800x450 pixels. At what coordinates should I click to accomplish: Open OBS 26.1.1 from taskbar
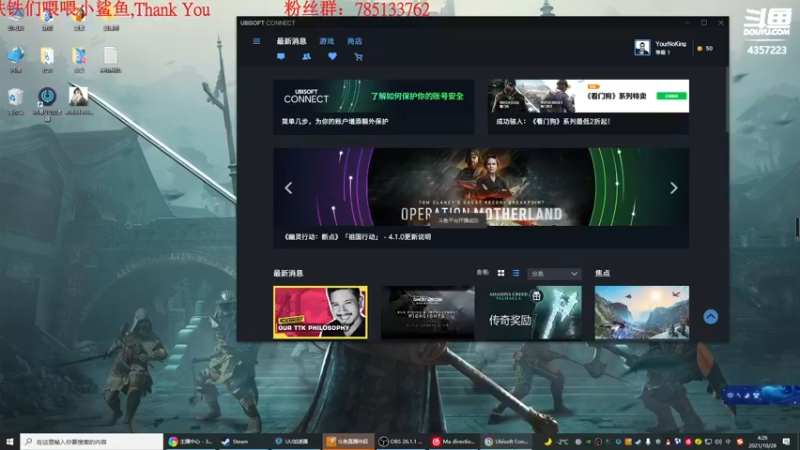tap(402, 441)
